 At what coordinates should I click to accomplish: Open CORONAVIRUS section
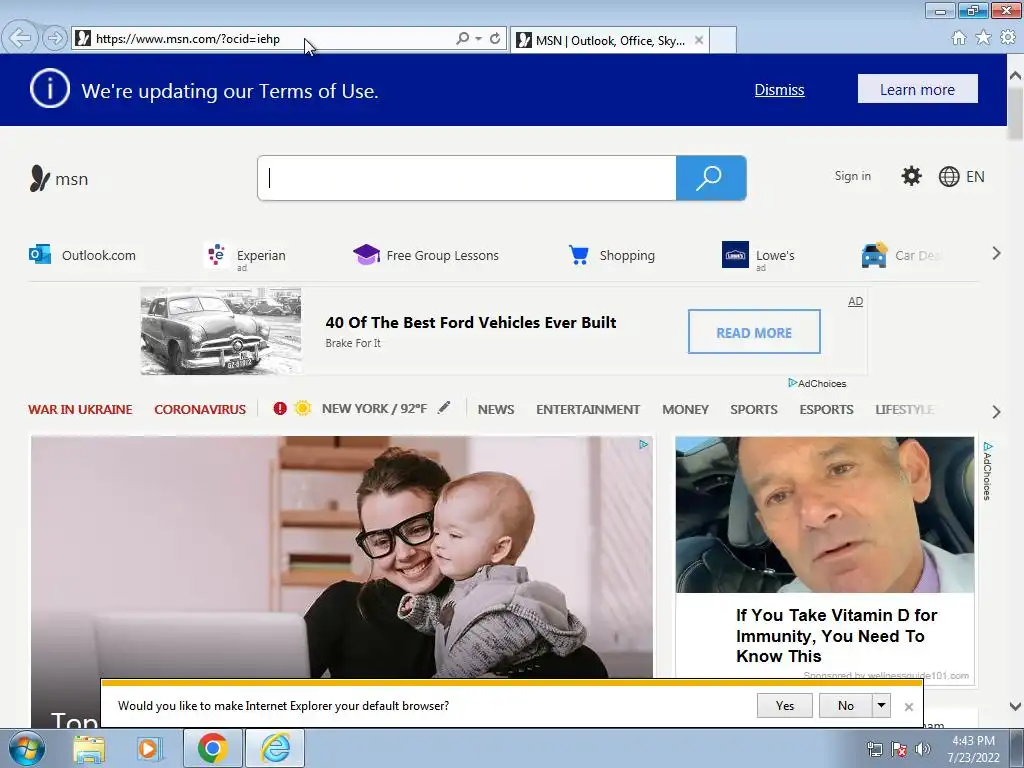200,409
